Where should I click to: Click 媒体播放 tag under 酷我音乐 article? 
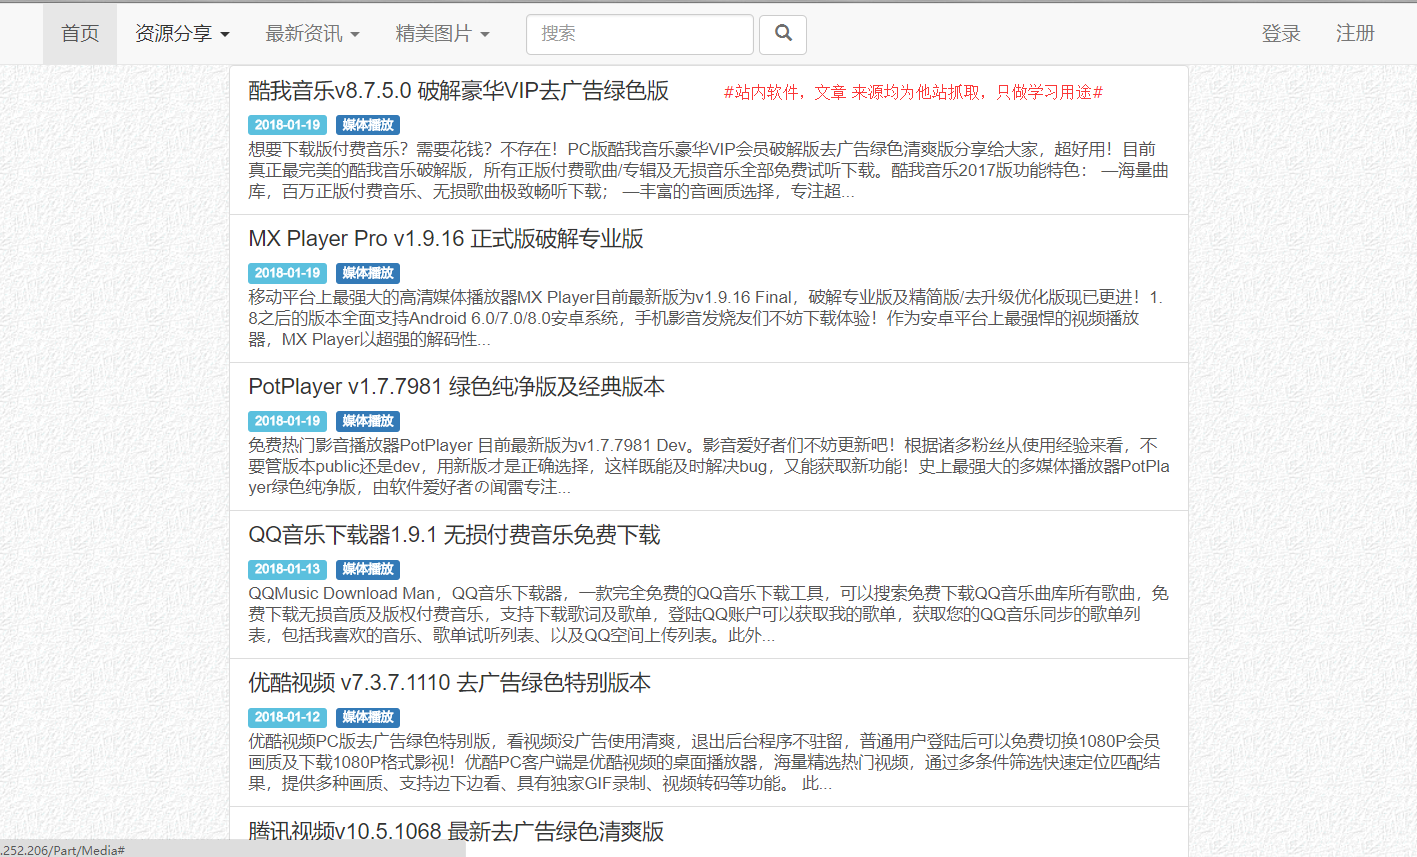tap(368, 125)
